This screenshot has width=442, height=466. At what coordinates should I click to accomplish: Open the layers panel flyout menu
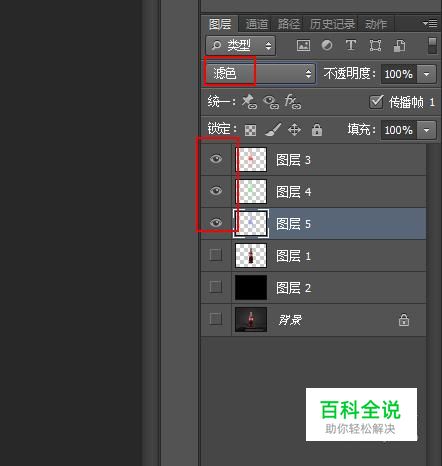click(430, 23)
